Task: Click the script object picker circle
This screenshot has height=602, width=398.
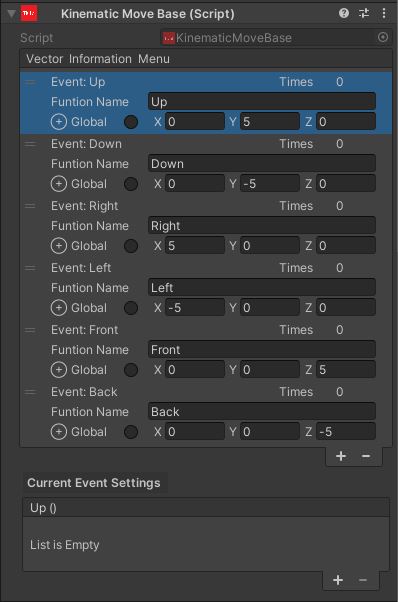Action: tap(383, 37)
